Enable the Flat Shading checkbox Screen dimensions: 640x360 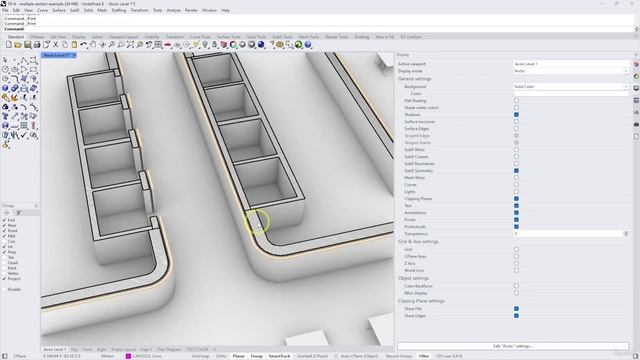[x=516, y=100]
